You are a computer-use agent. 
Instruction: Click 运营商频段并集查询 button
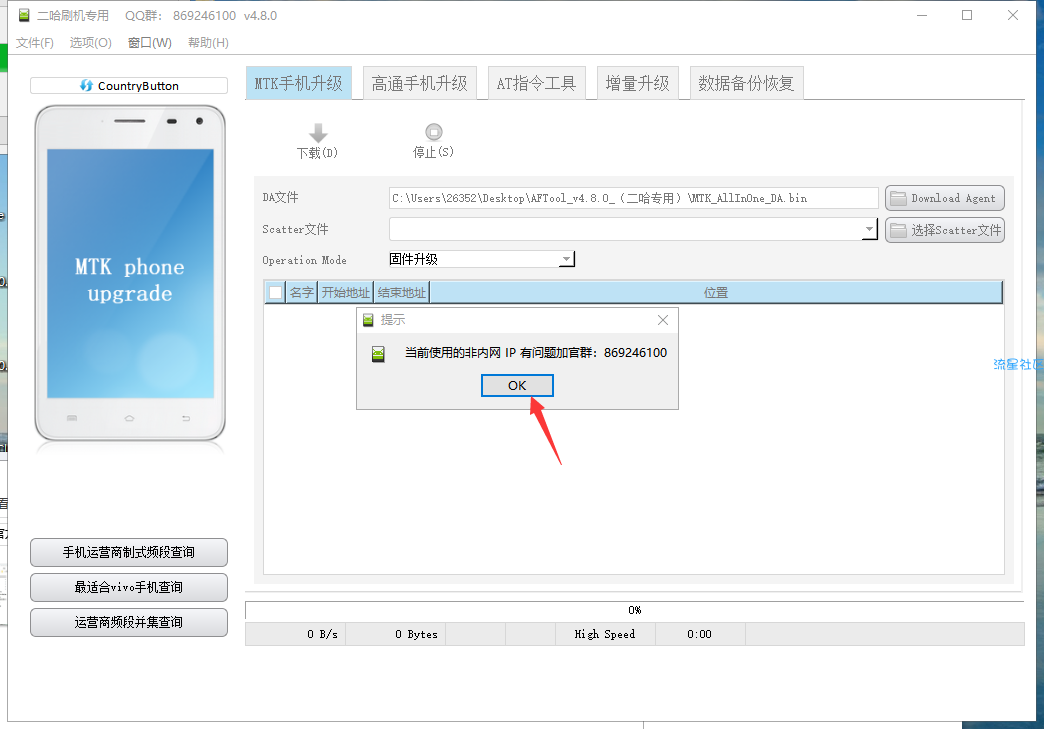coord(129,622)
